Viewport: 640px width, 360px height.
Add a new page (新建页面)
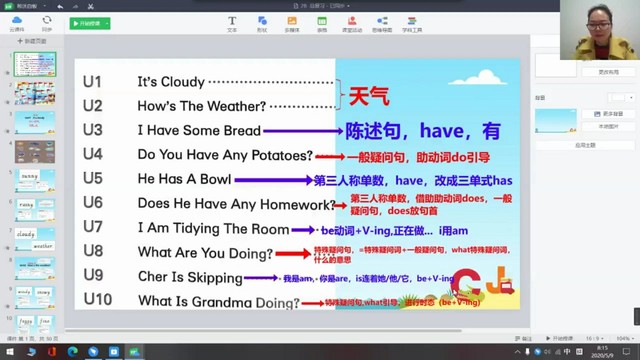[32, 41]
